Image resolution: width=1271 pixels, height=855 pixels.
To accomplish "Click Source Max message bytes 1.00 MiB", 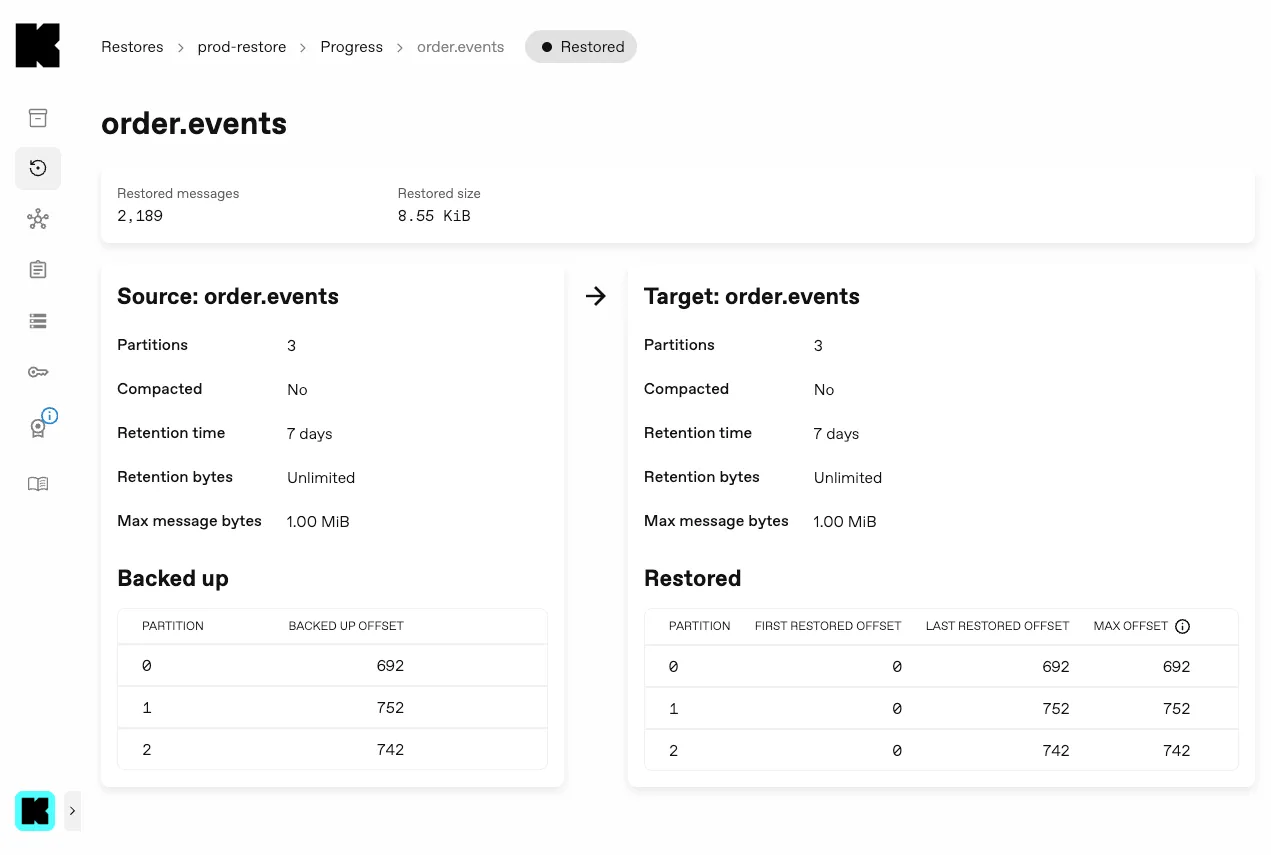I will [x=318, y=522].
